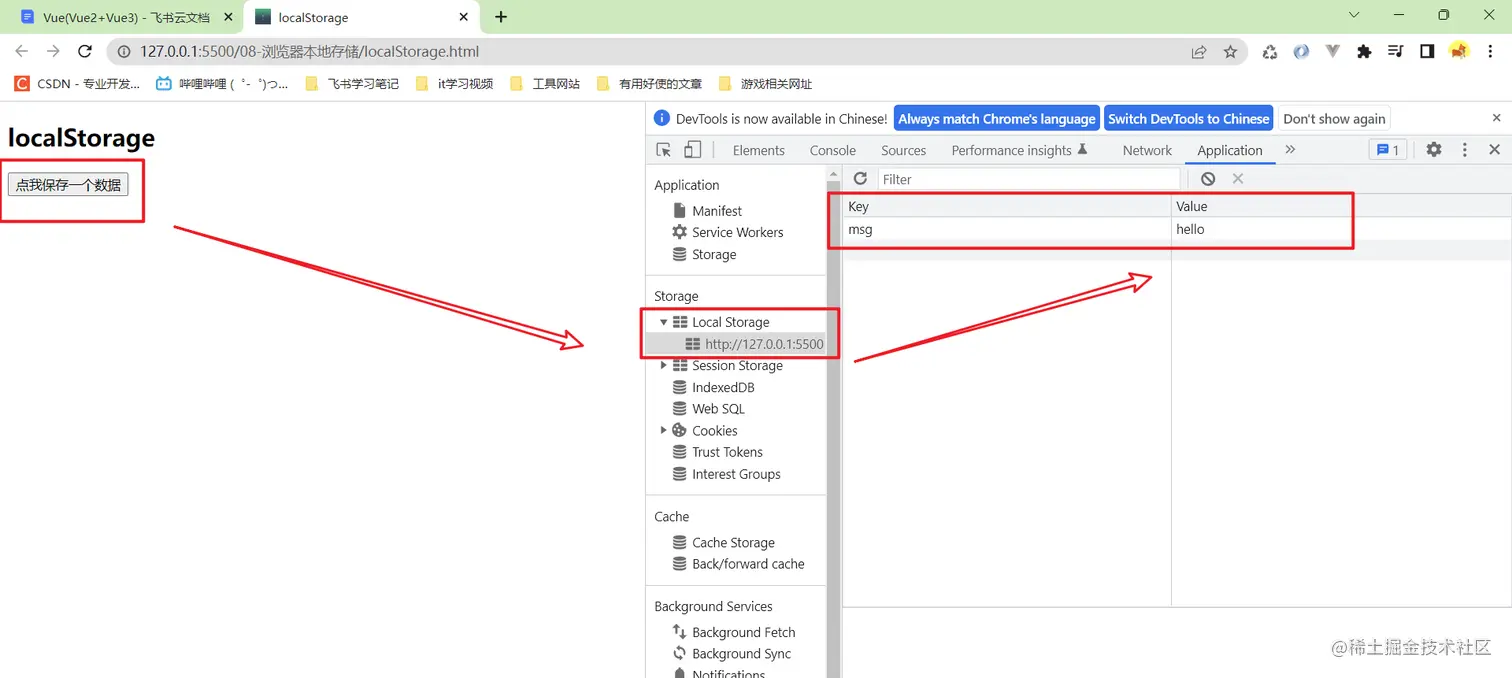The height and width of the screenshot is (678, 1512).
Task: Open DevTools three-dot customize menu
Action: click(1465, 150)
